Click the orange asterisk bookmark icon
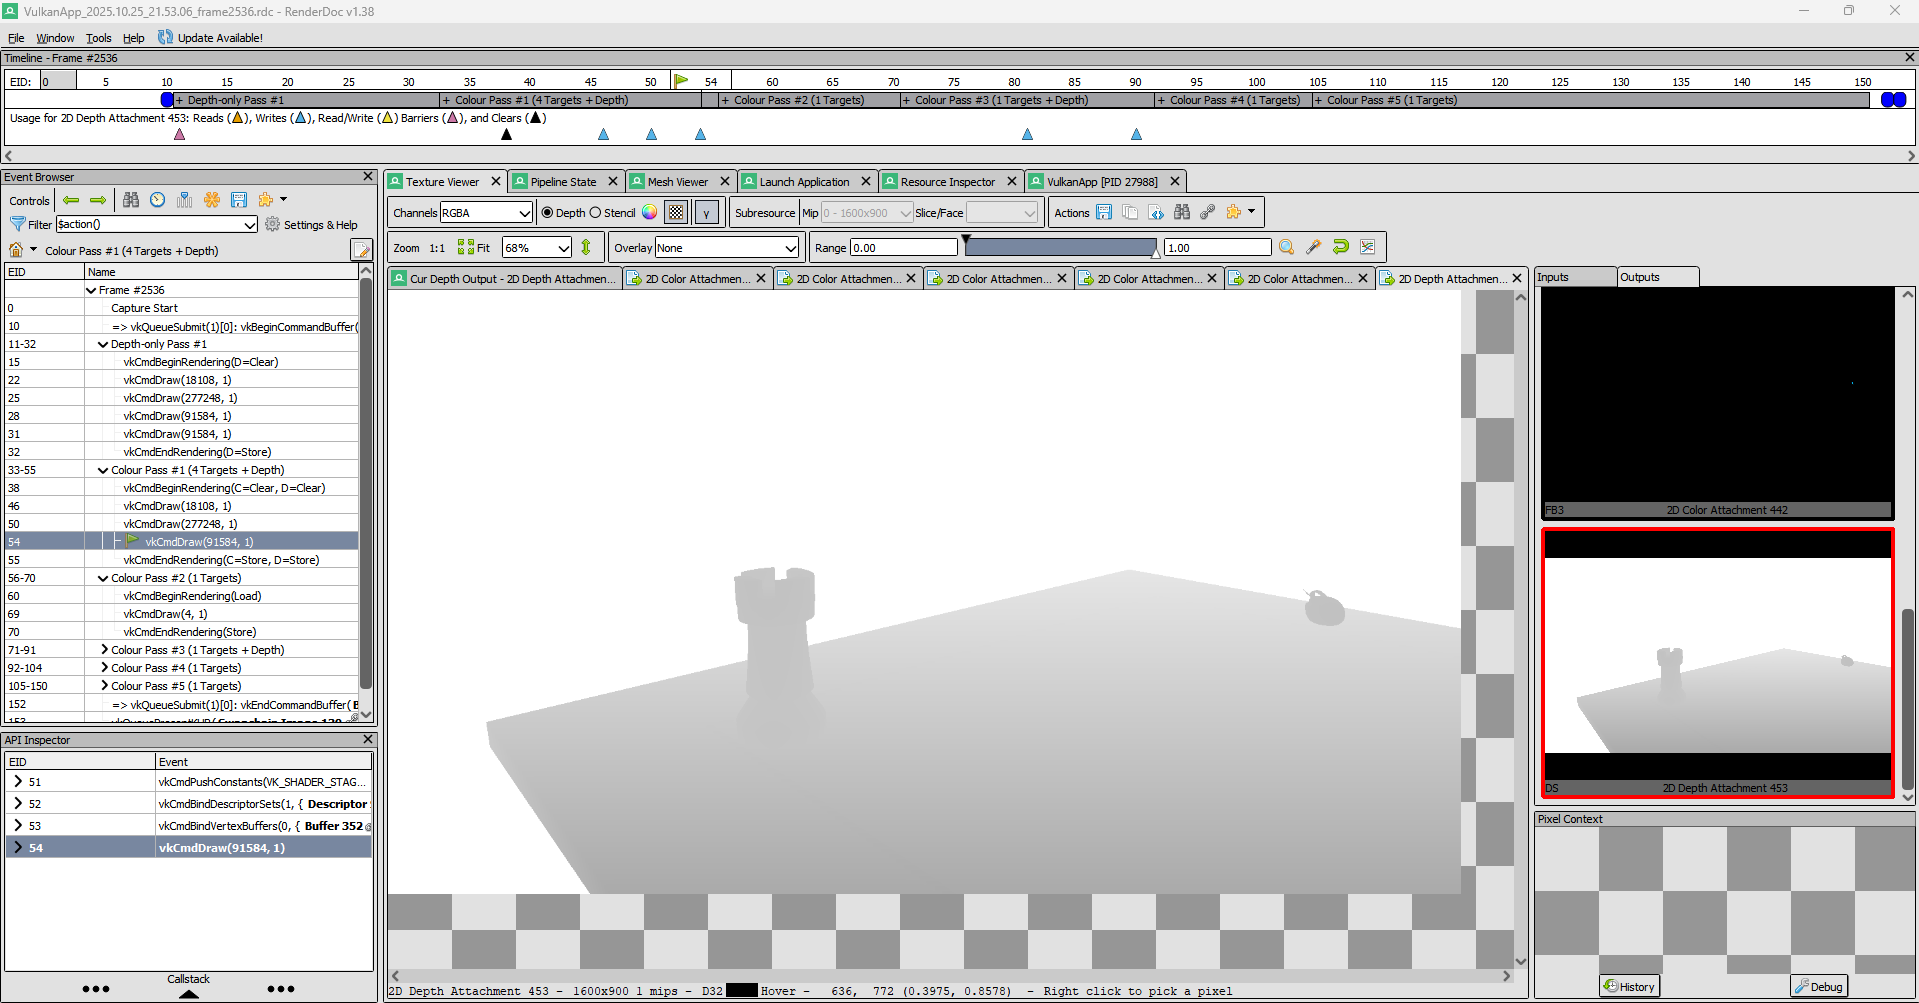Screen dimensions: 1919x1003 [x=212, y=200]
